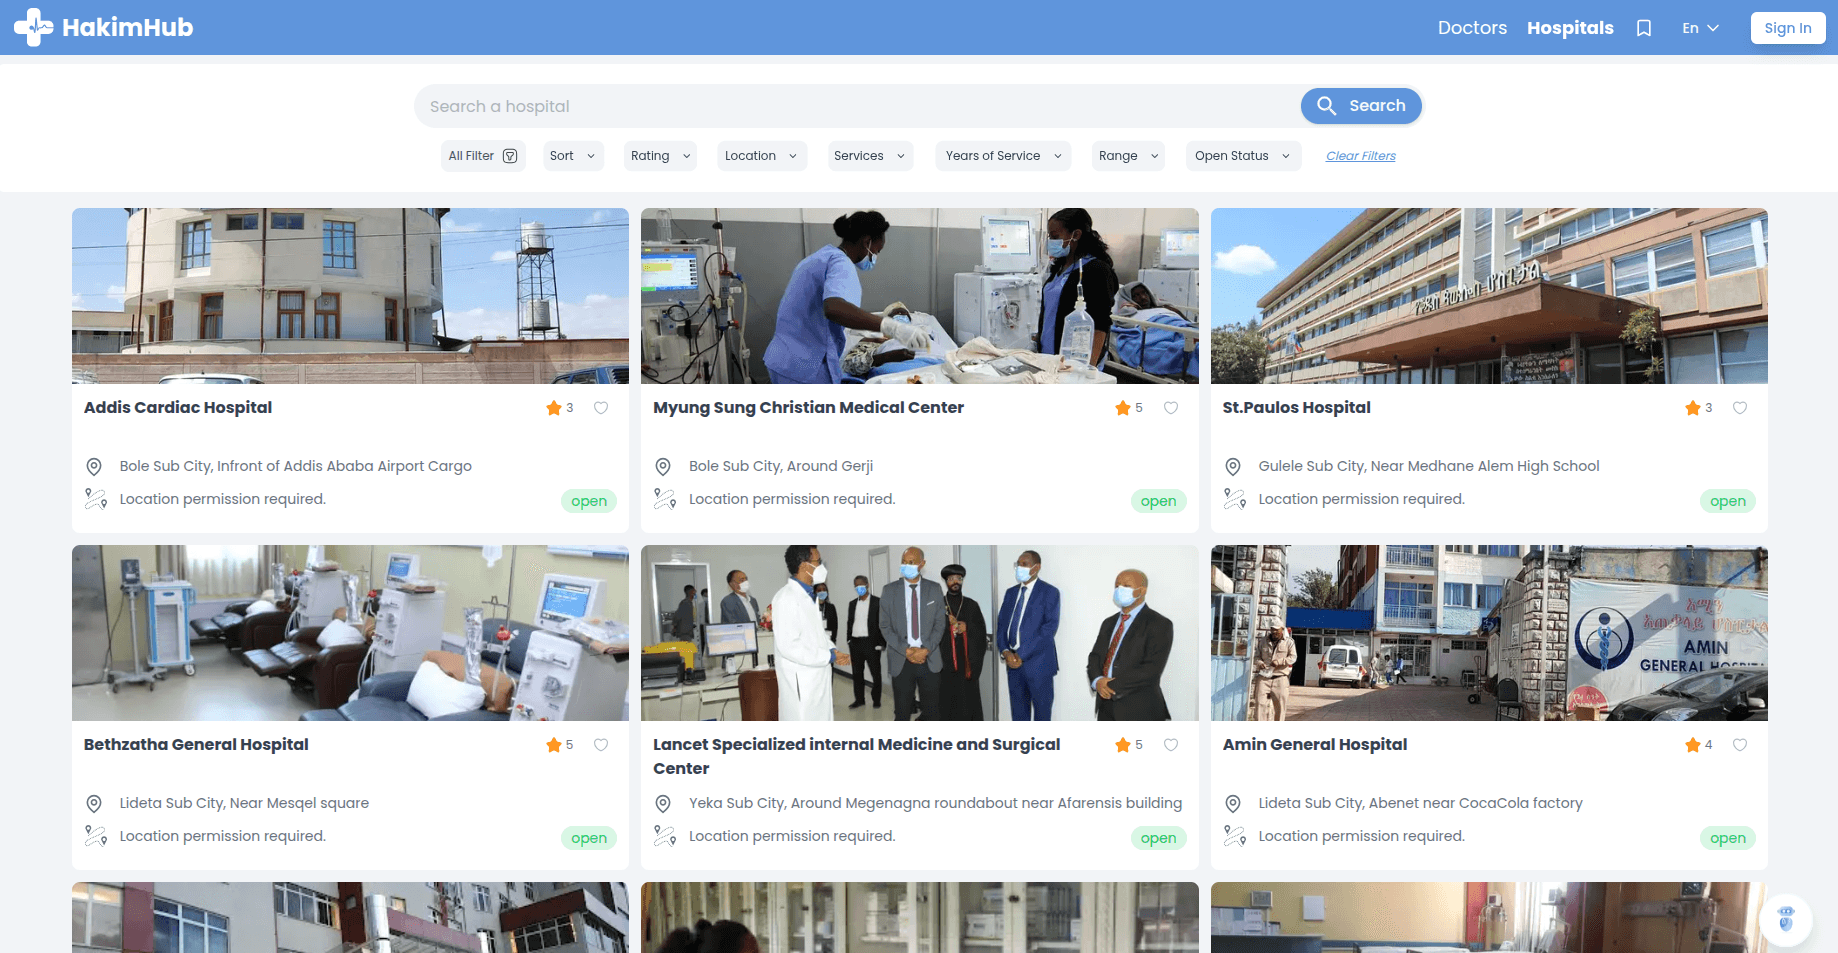
Task: Click open status badge on Addis Cardiac Hospital
Action: click(x=589, y=501)
